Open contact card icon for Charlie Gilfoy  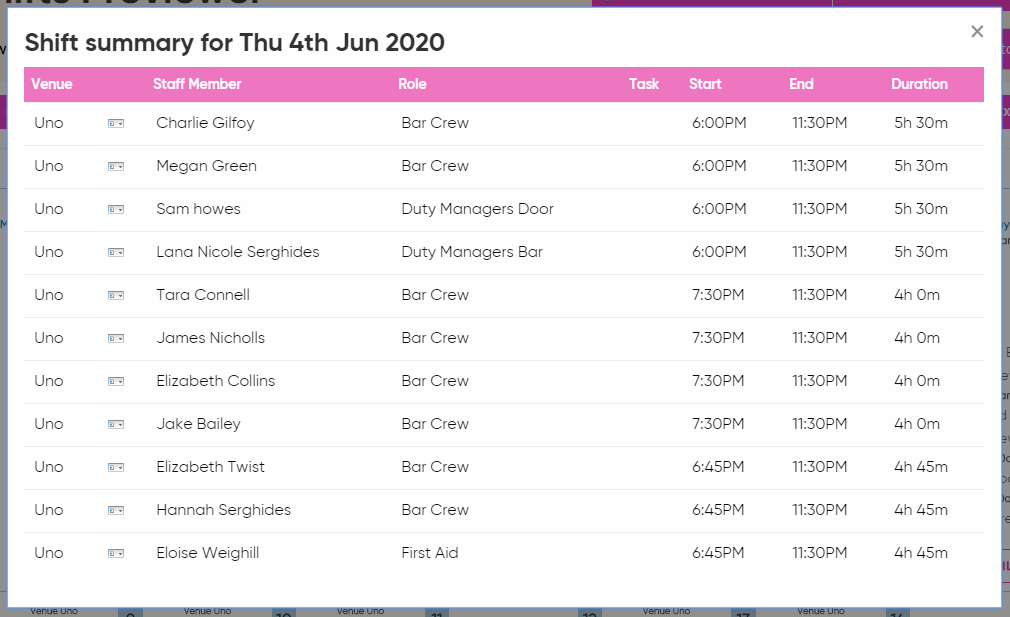click(116, 124)
